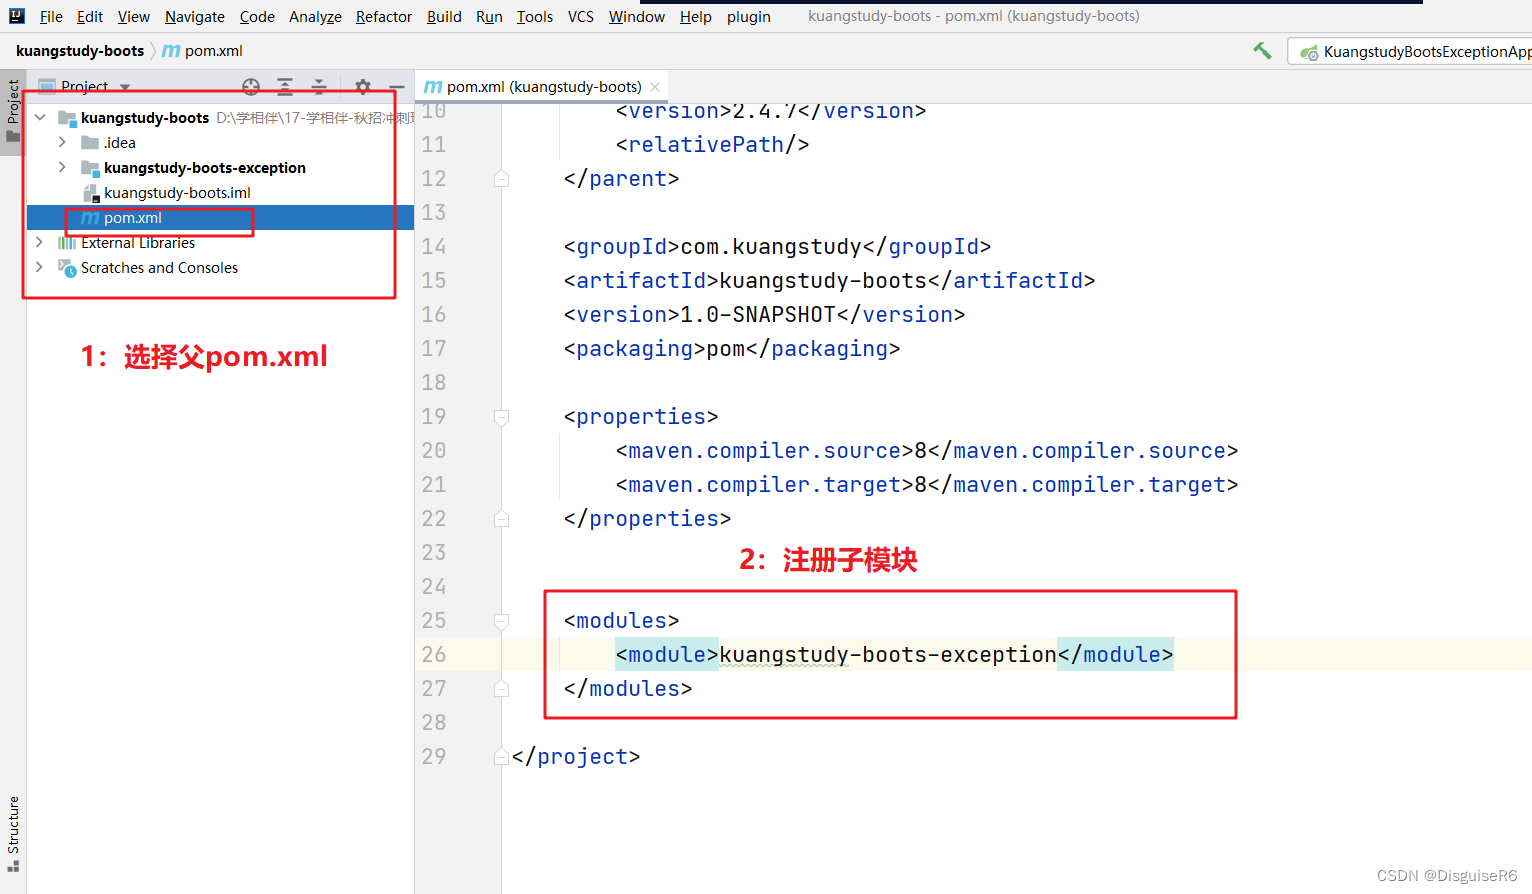Click line number 14 in gutter

tap(434, 247)
